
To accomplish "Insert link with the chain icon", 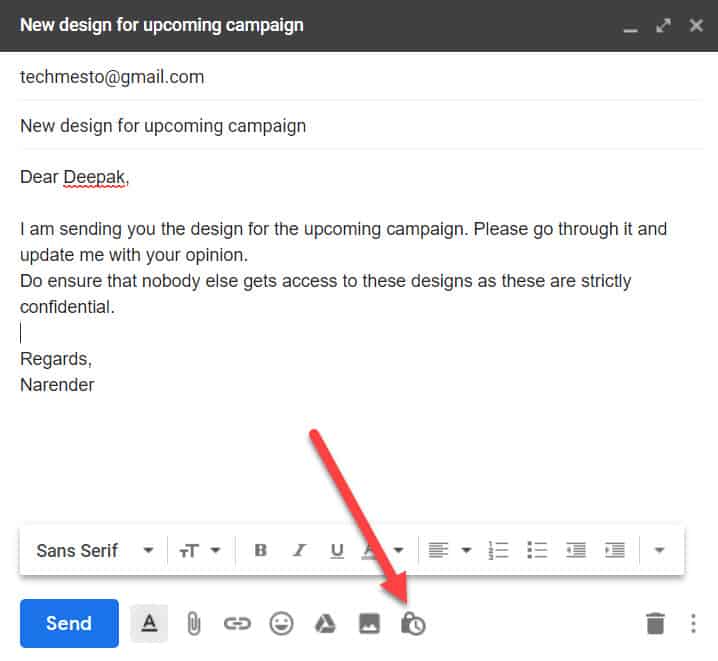I will (x=237, y=623).
